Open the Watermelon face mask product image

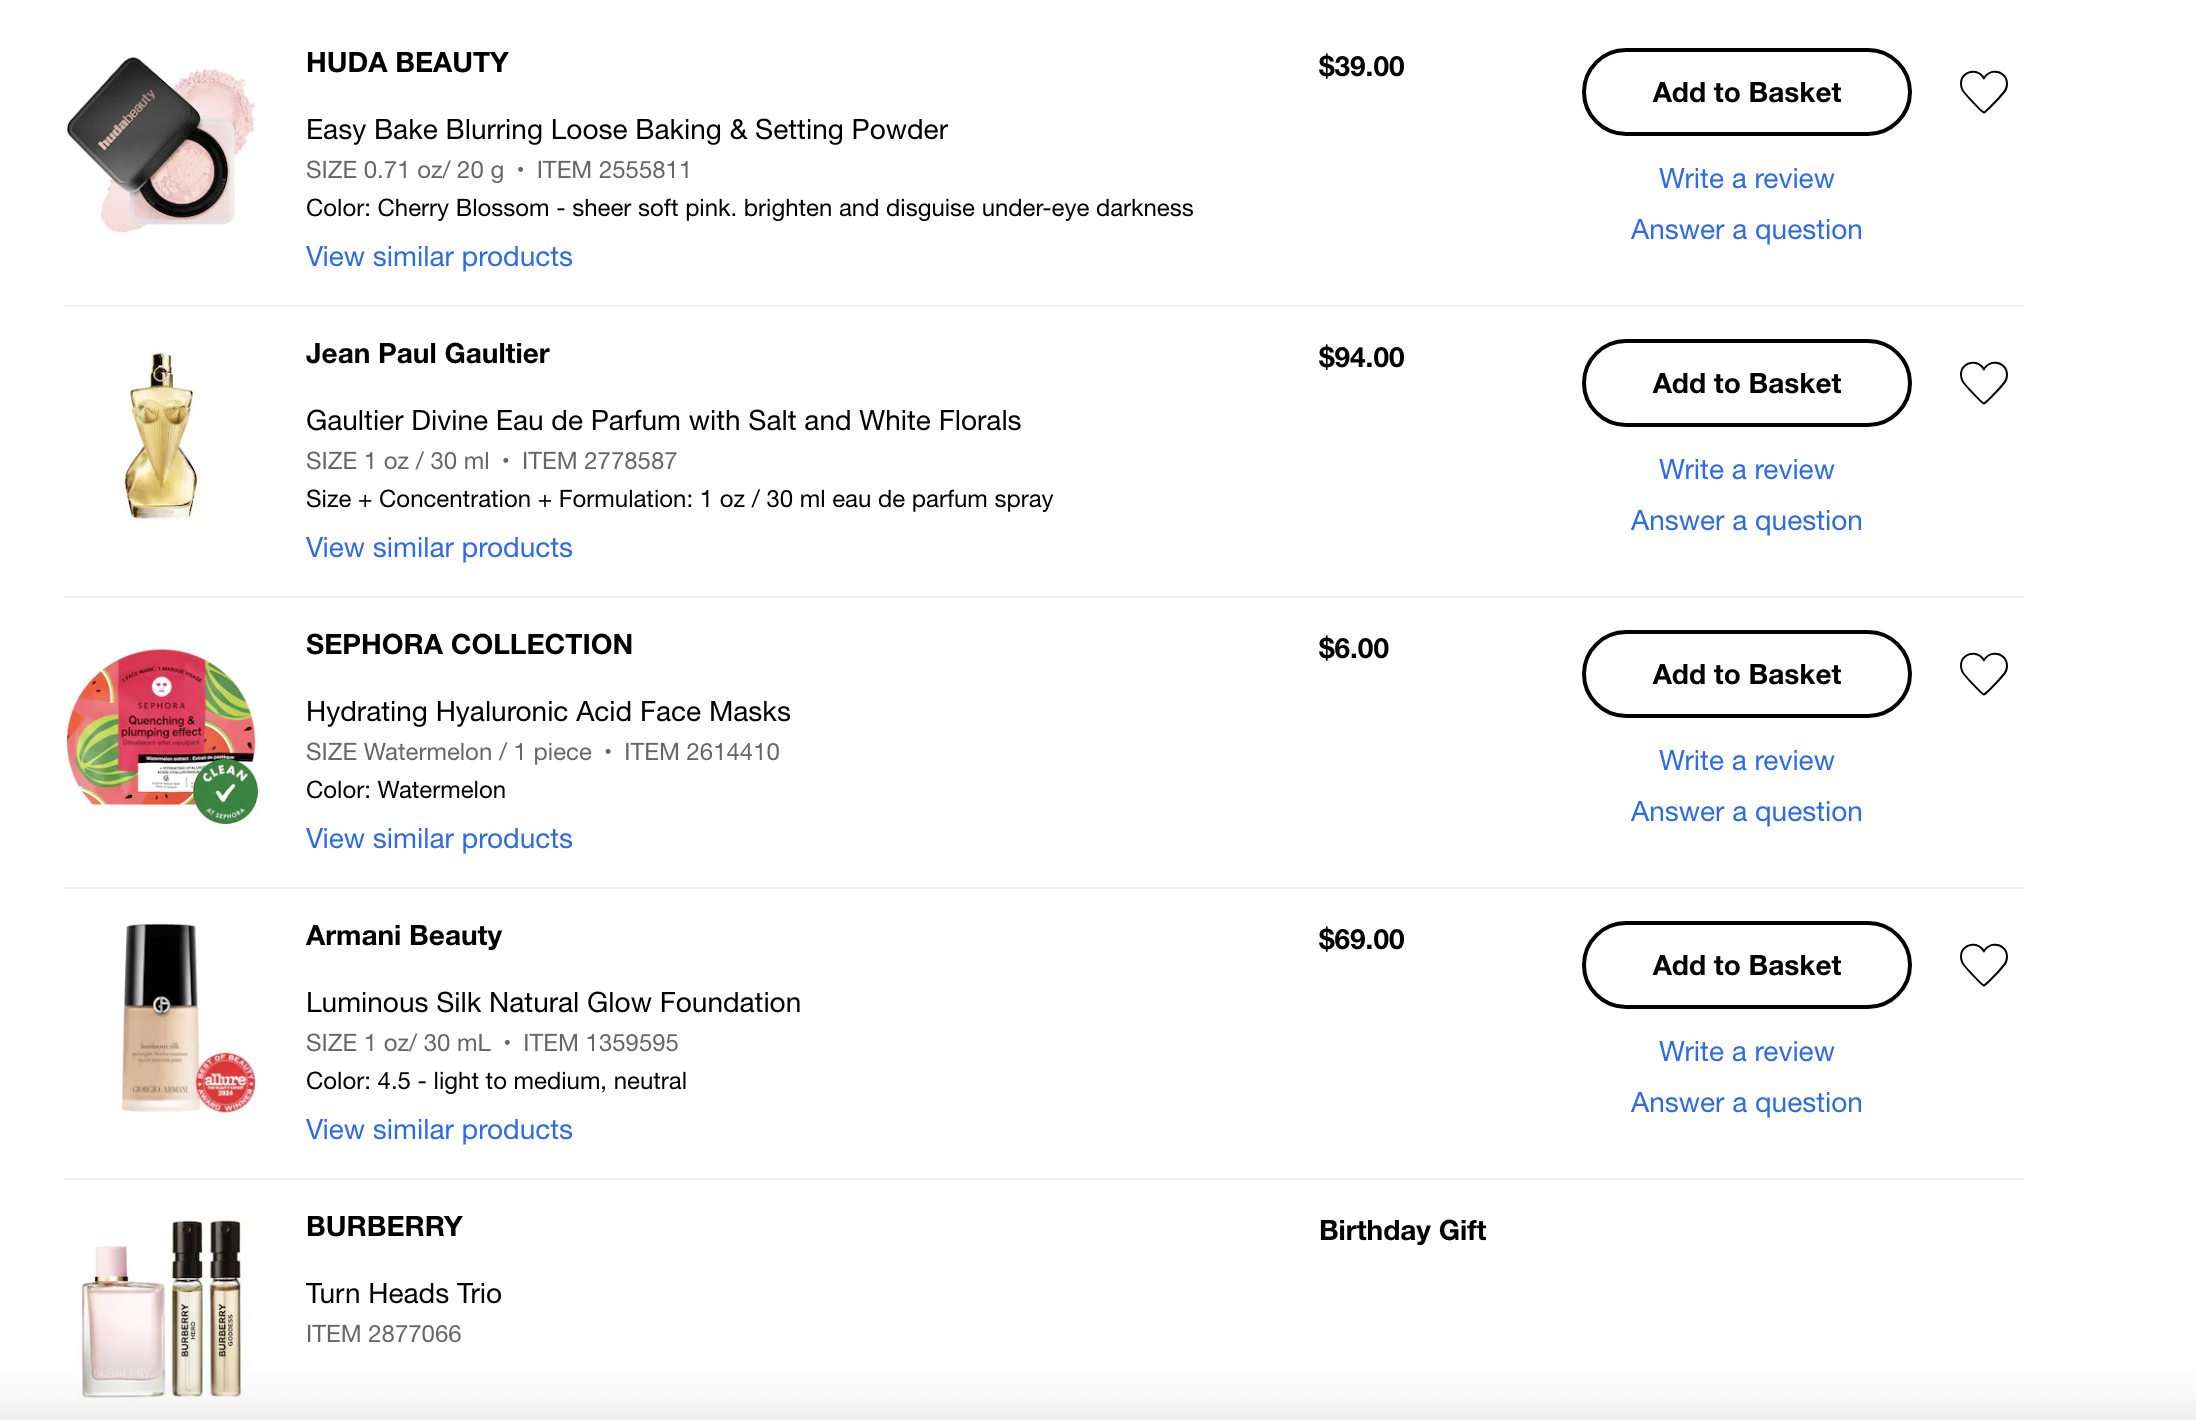(x=161, y=736)
